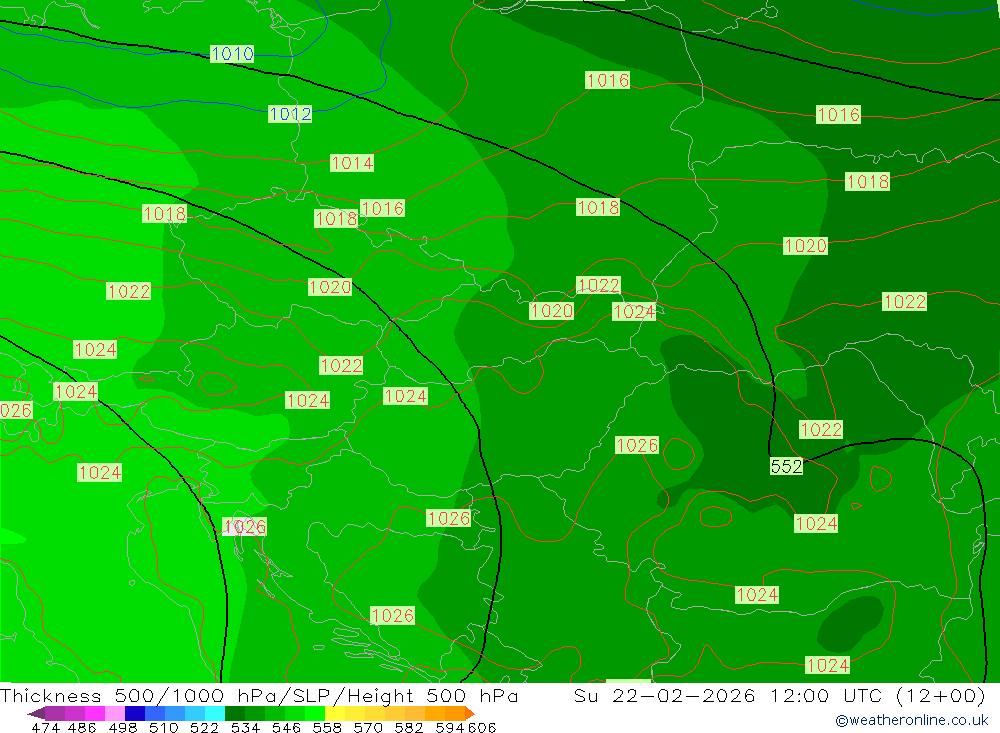Viewport: 1000px width, 733px height.
Task: Click the dark purple left arrow of legend
Action: pyautogui.click(x=36, y=713)
